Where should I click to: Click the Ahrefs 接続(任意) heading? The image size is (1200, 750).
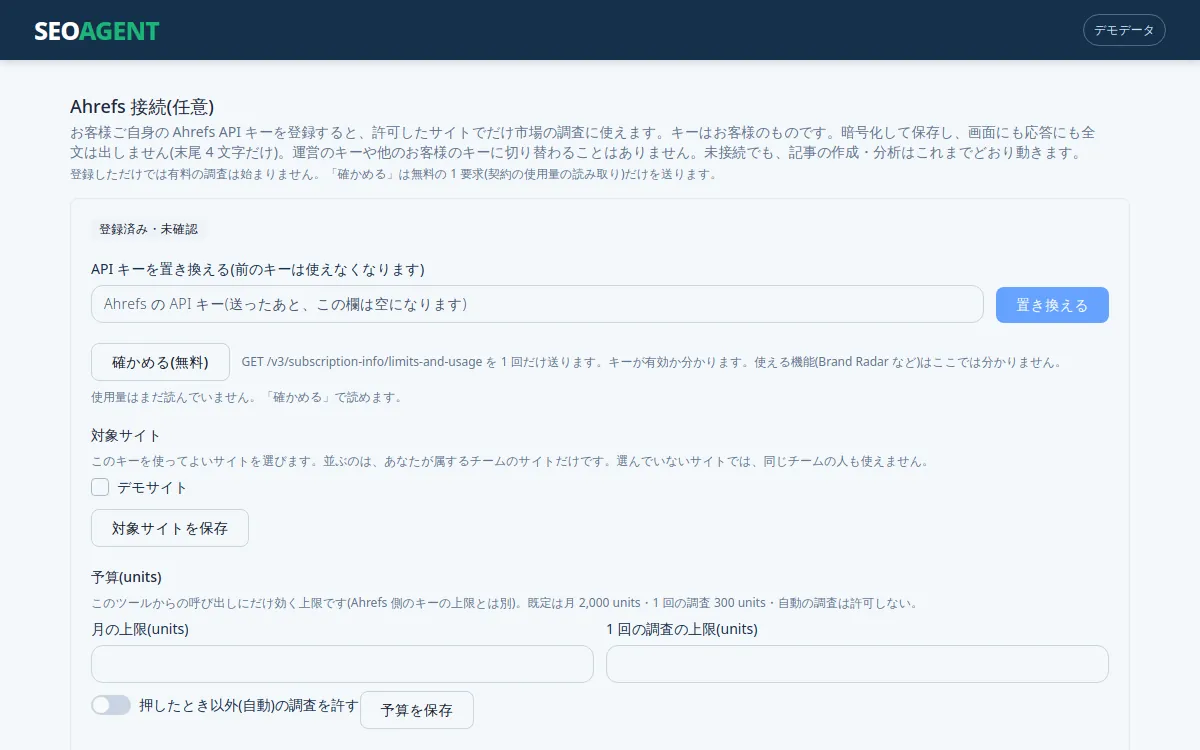142,107
